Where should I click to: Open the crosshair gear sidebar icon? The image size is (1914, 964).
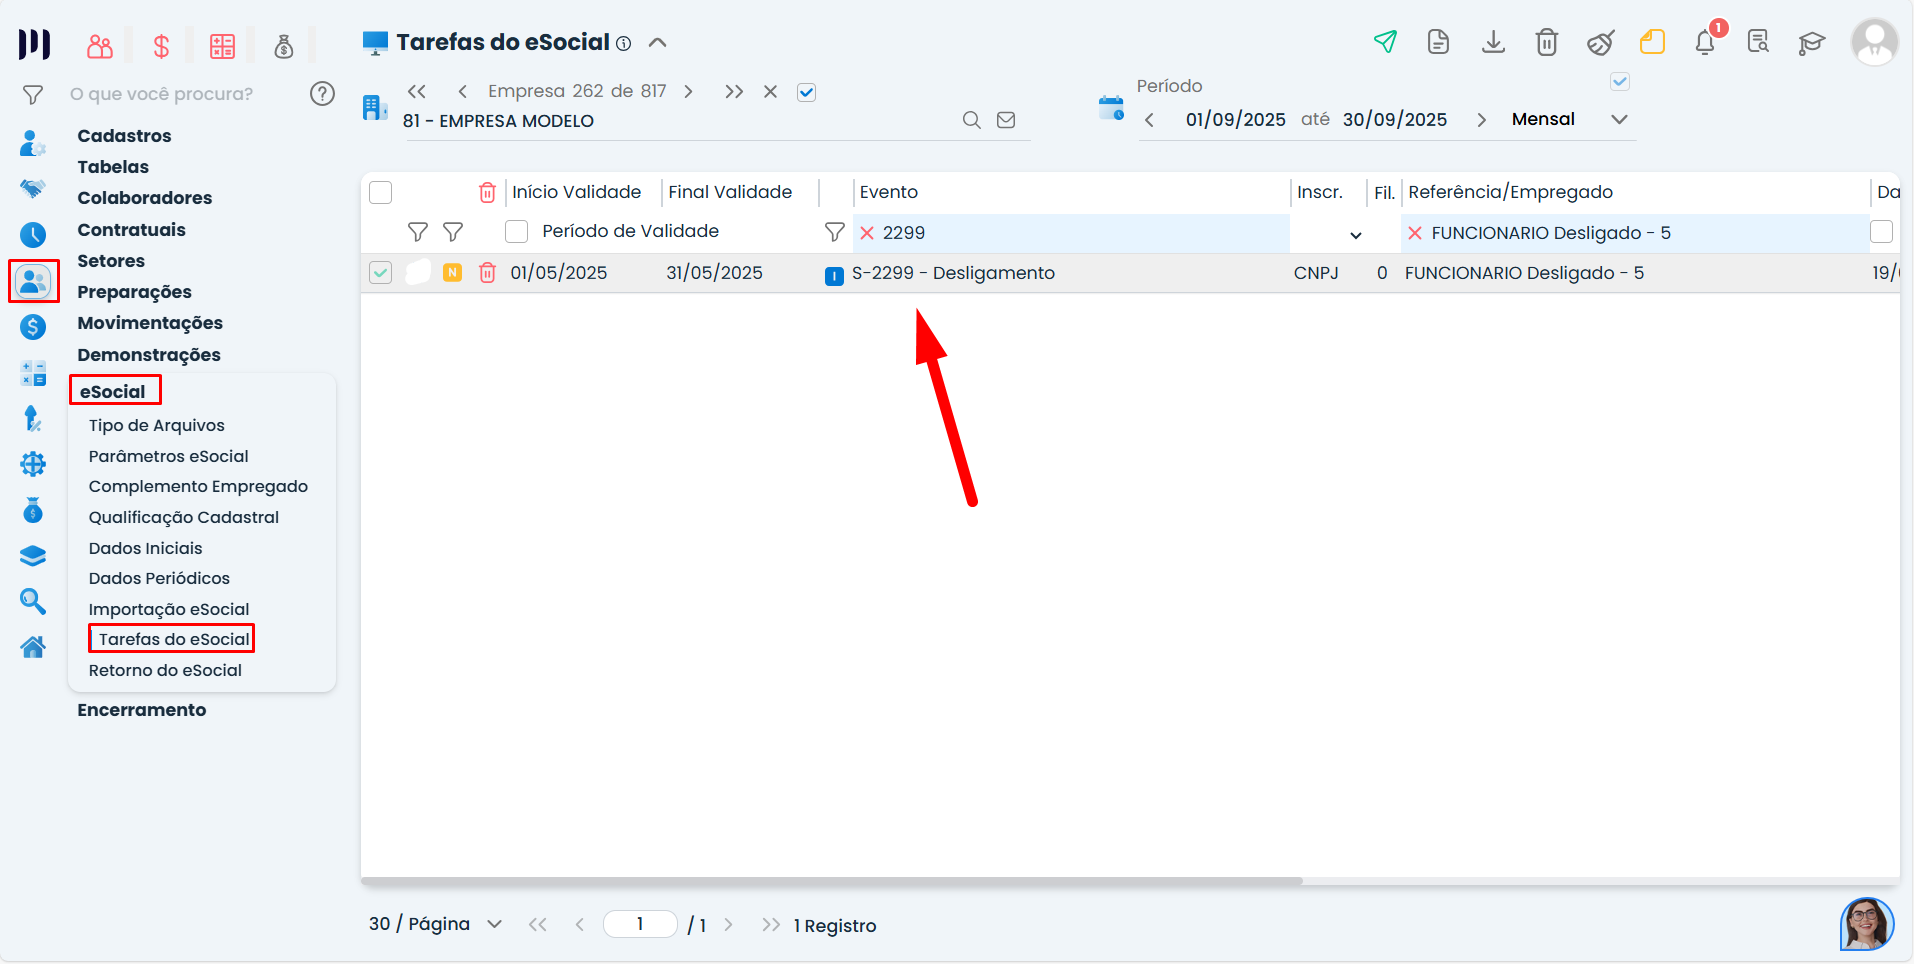tap(33, 464)
